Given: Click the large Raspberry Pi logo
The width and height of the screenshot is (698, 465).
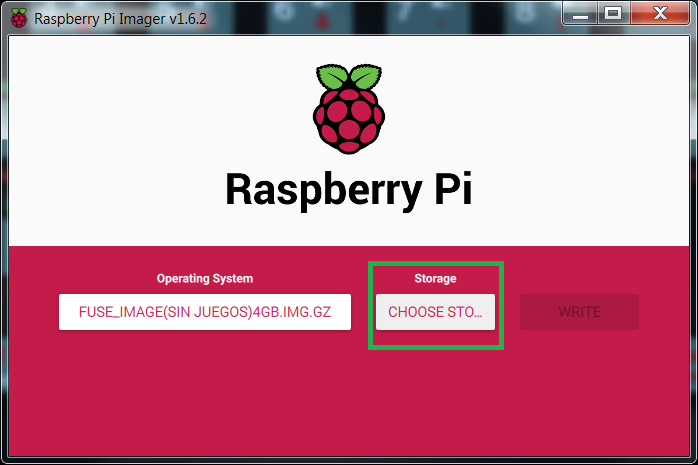Looking at the screenshot, I should coord(349,109).
